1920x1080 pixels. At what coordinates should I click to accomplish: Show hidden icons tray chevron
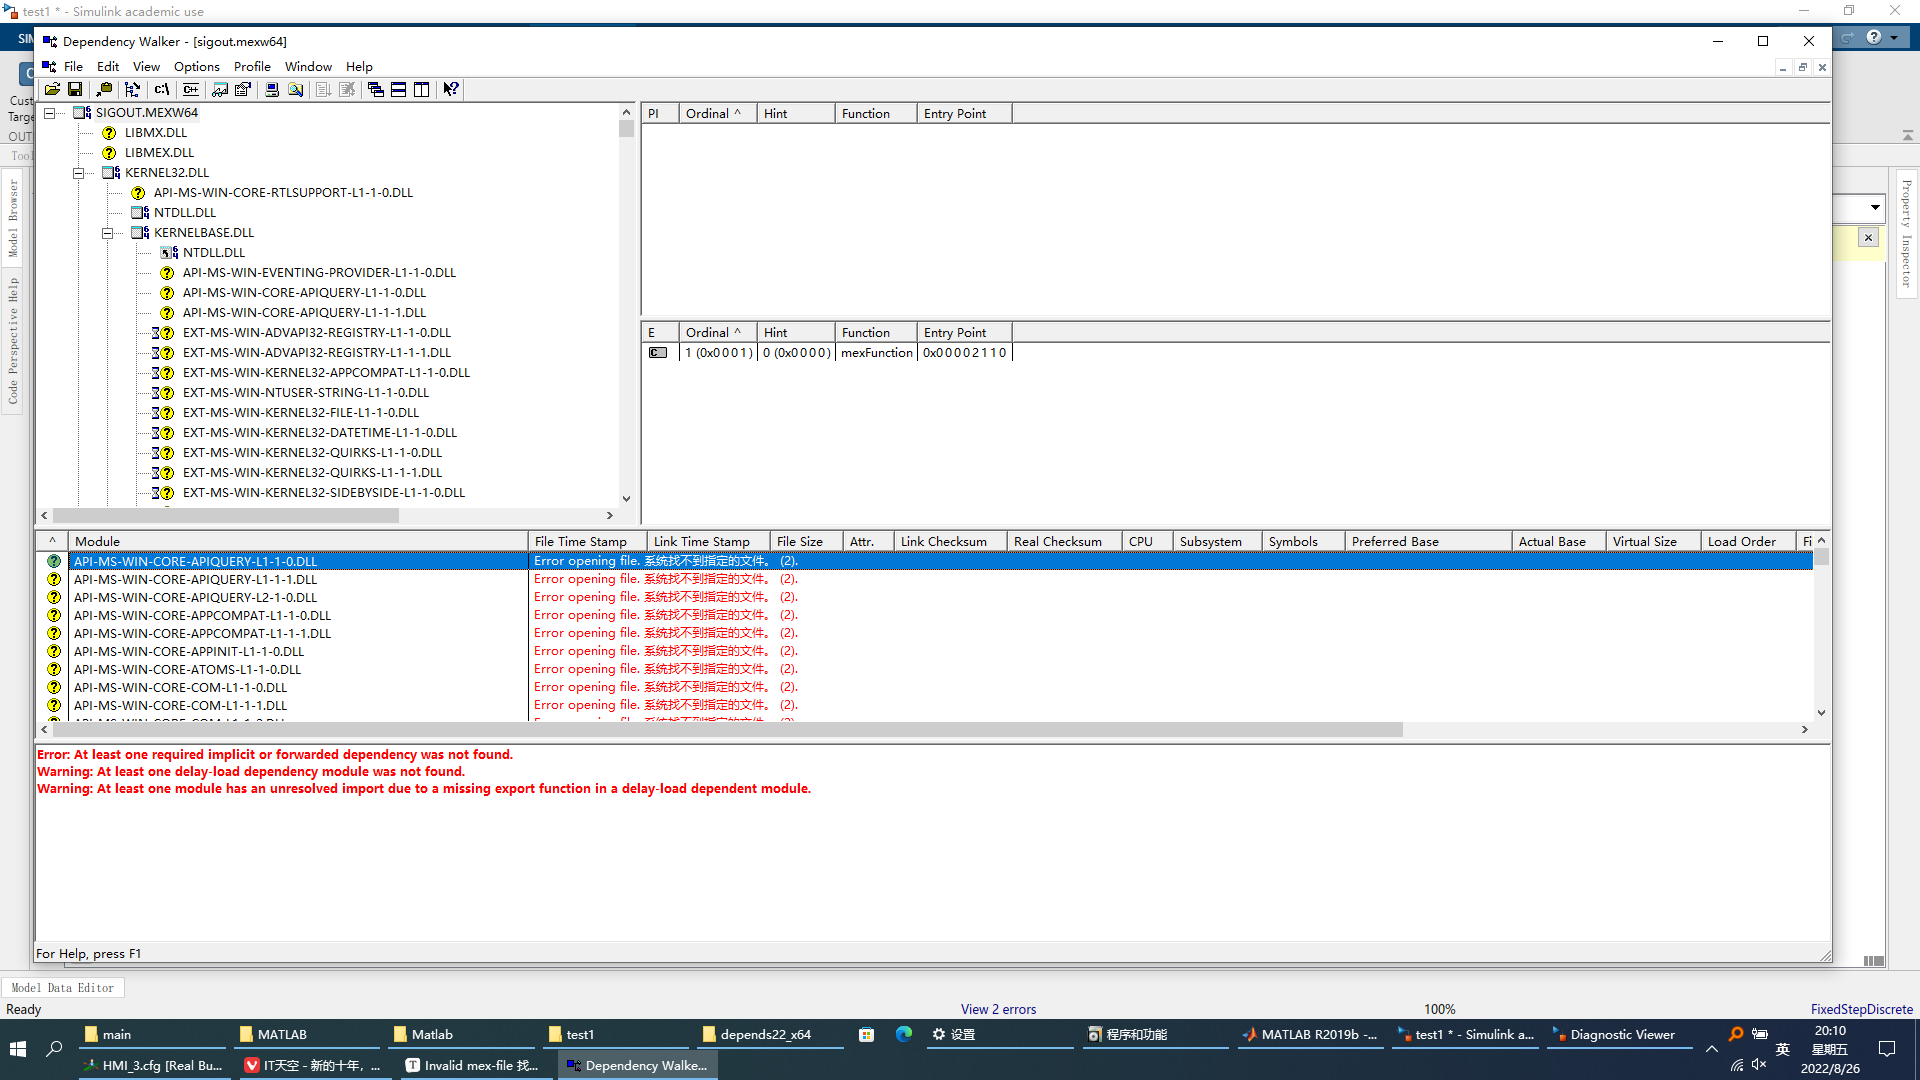click(1712, 1049)
